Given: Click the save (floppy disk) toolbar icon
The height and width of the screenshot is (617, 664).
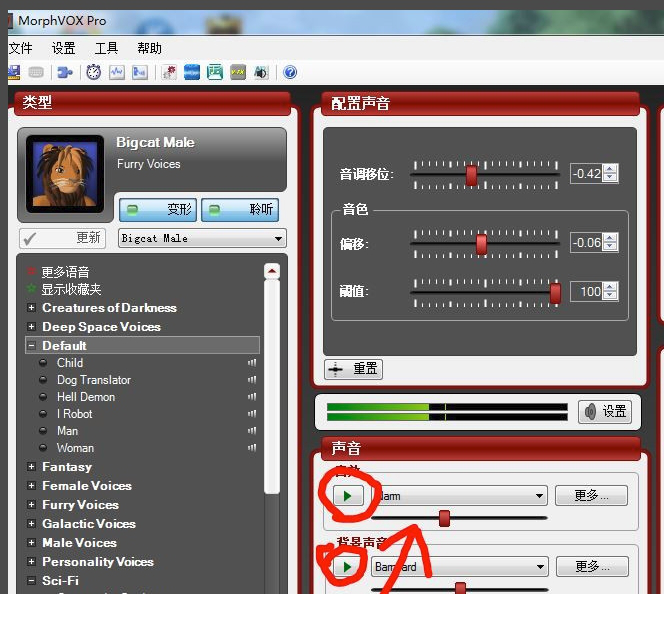Looking at the screenshot, I should coord(14,72).
